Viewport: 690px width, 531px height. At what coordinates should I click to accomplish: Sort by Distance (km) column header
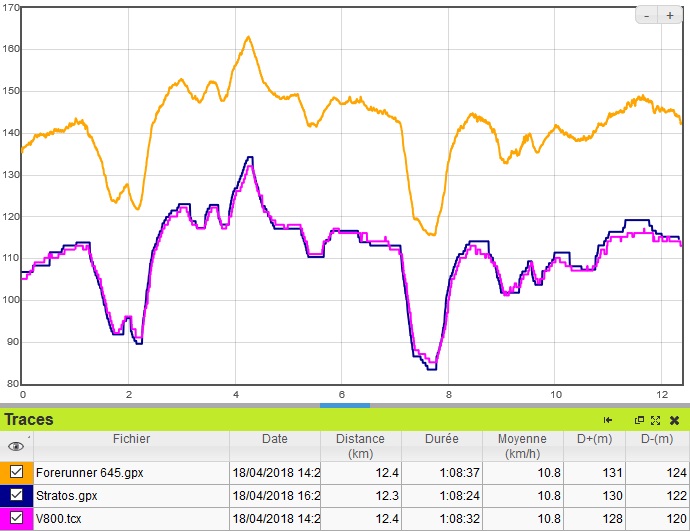[x=360, y=446]
